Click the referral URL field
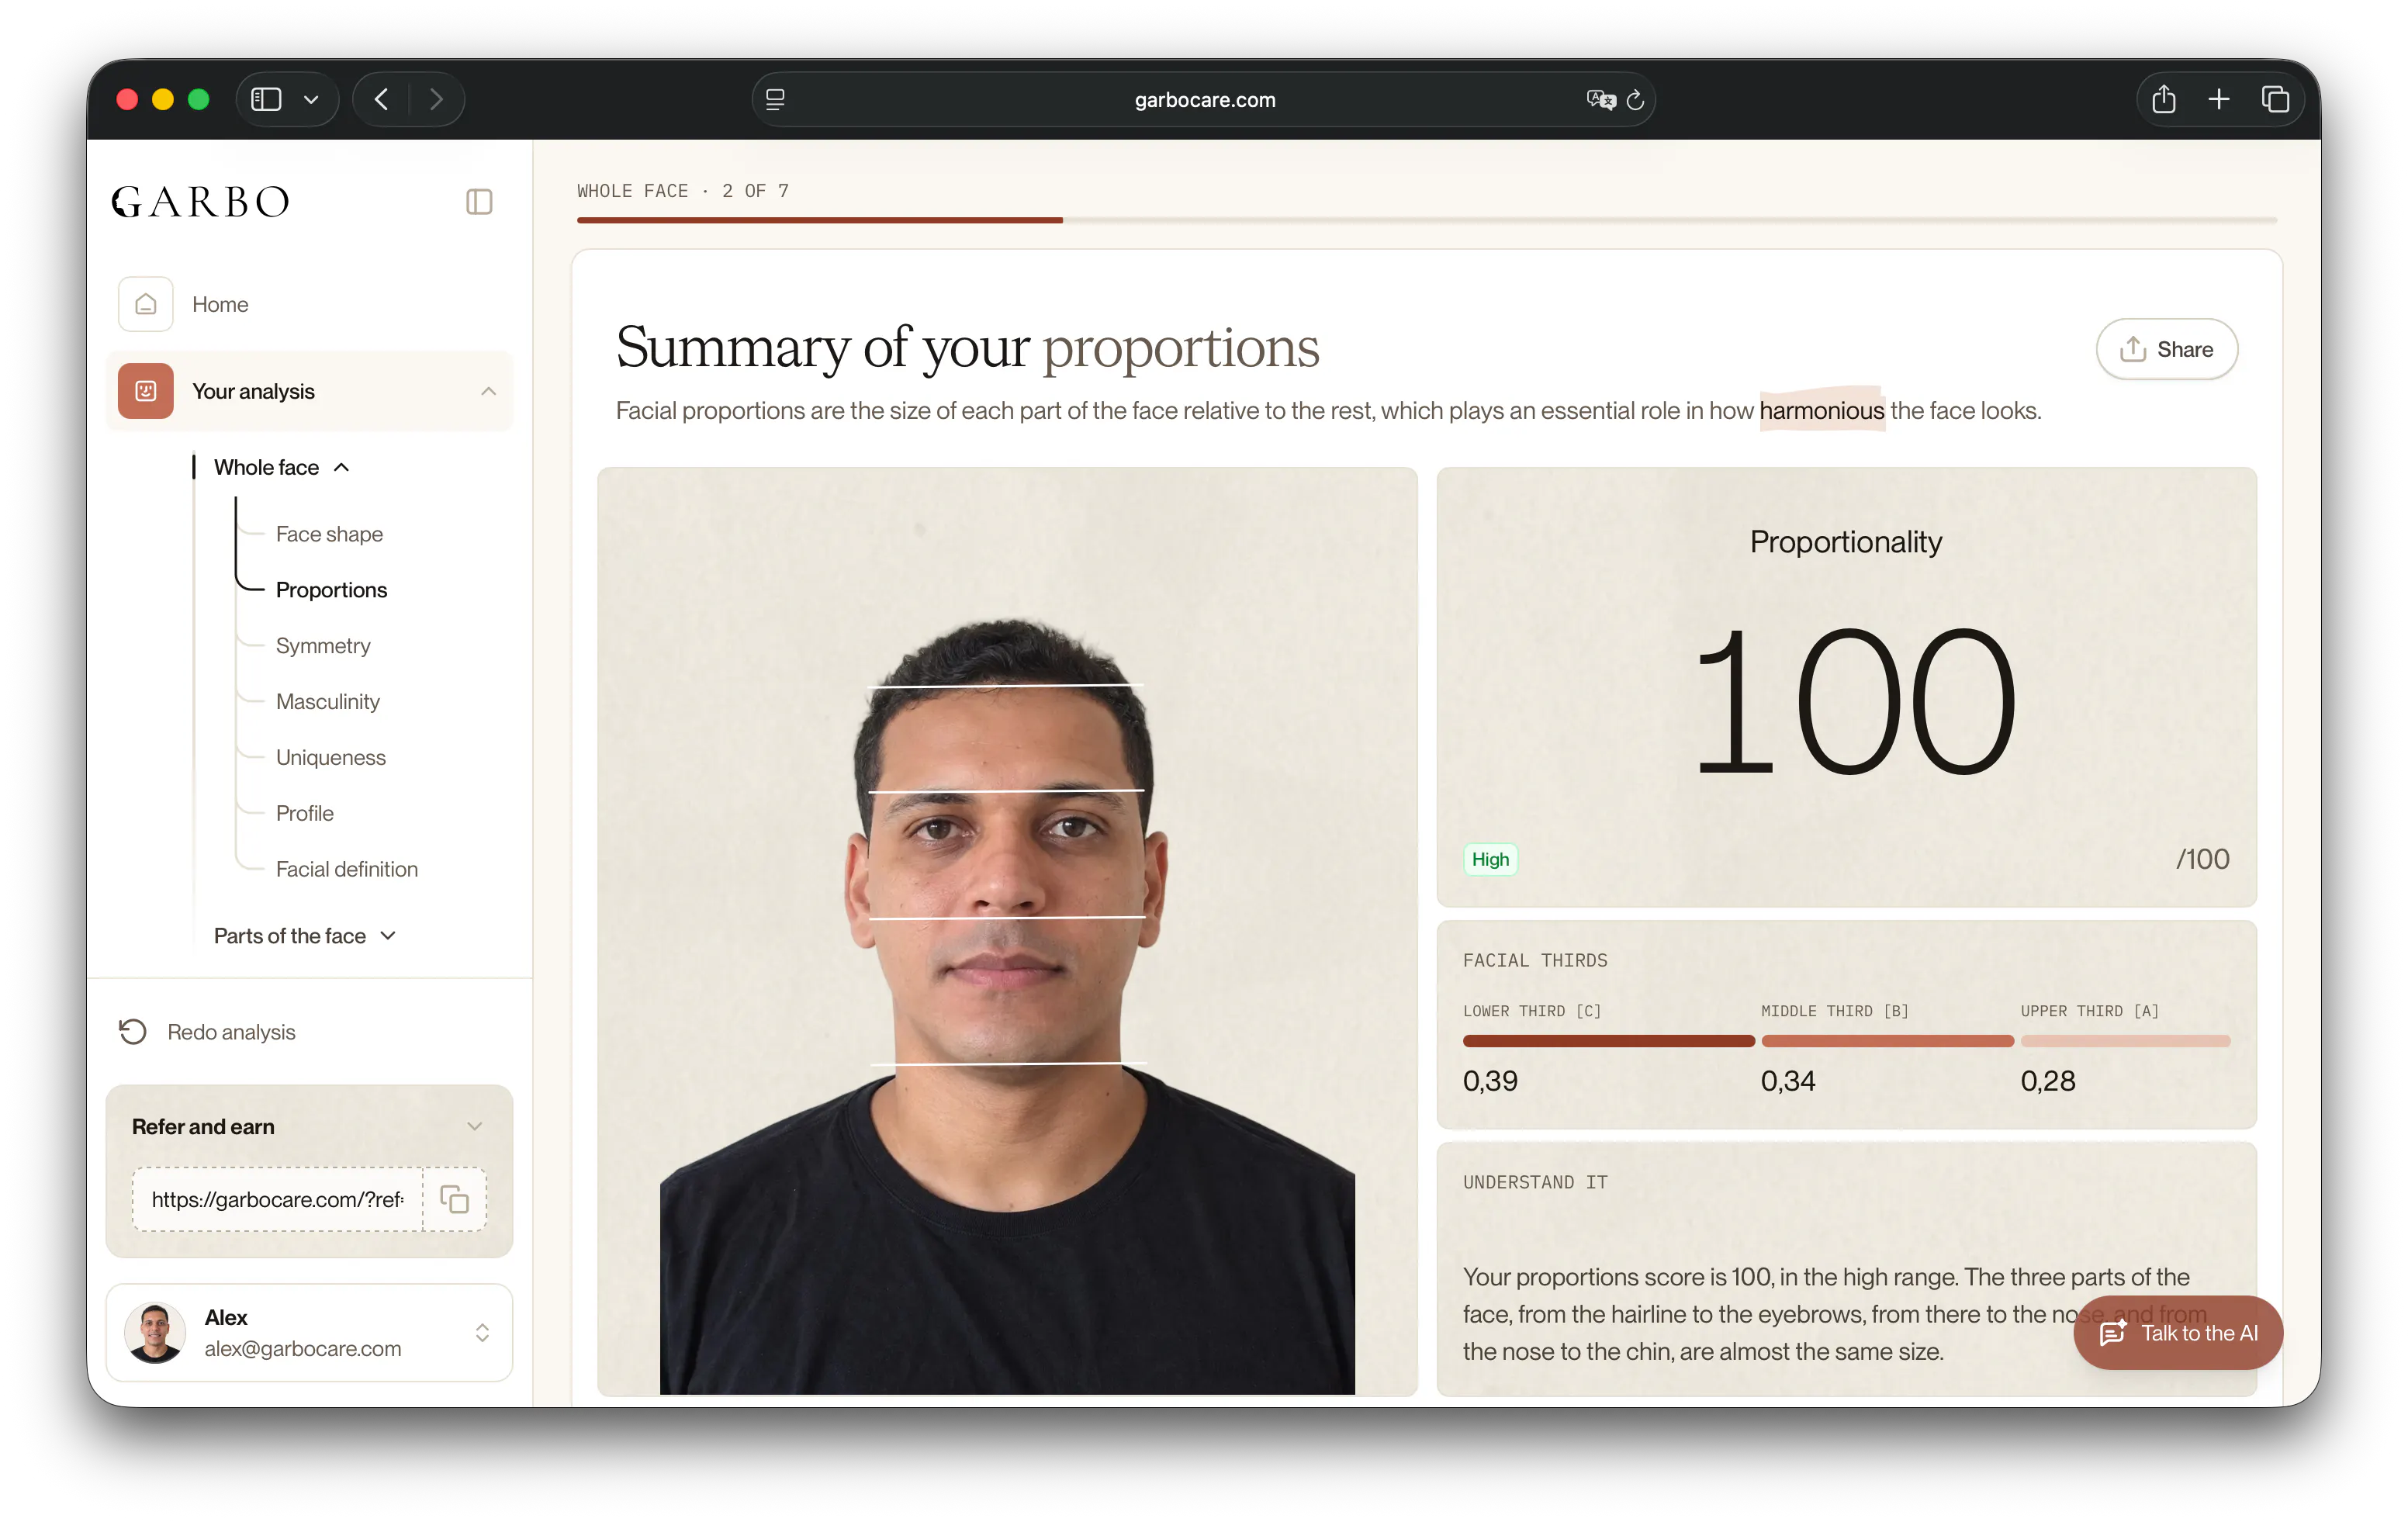Image resolution: width=2408 pixels, height=1522 pixels. pos(278,1198)
